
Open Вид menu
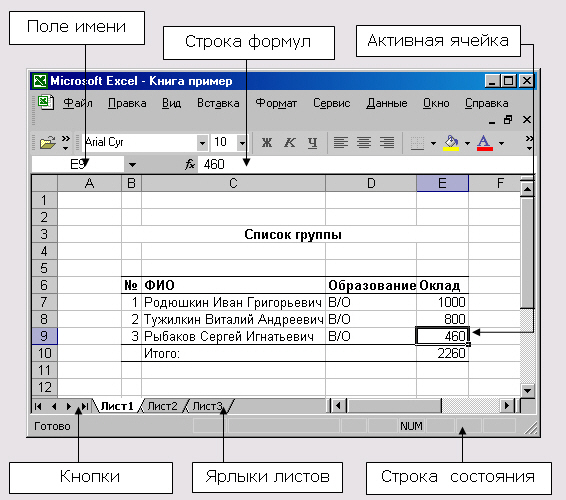pos(171,103)
